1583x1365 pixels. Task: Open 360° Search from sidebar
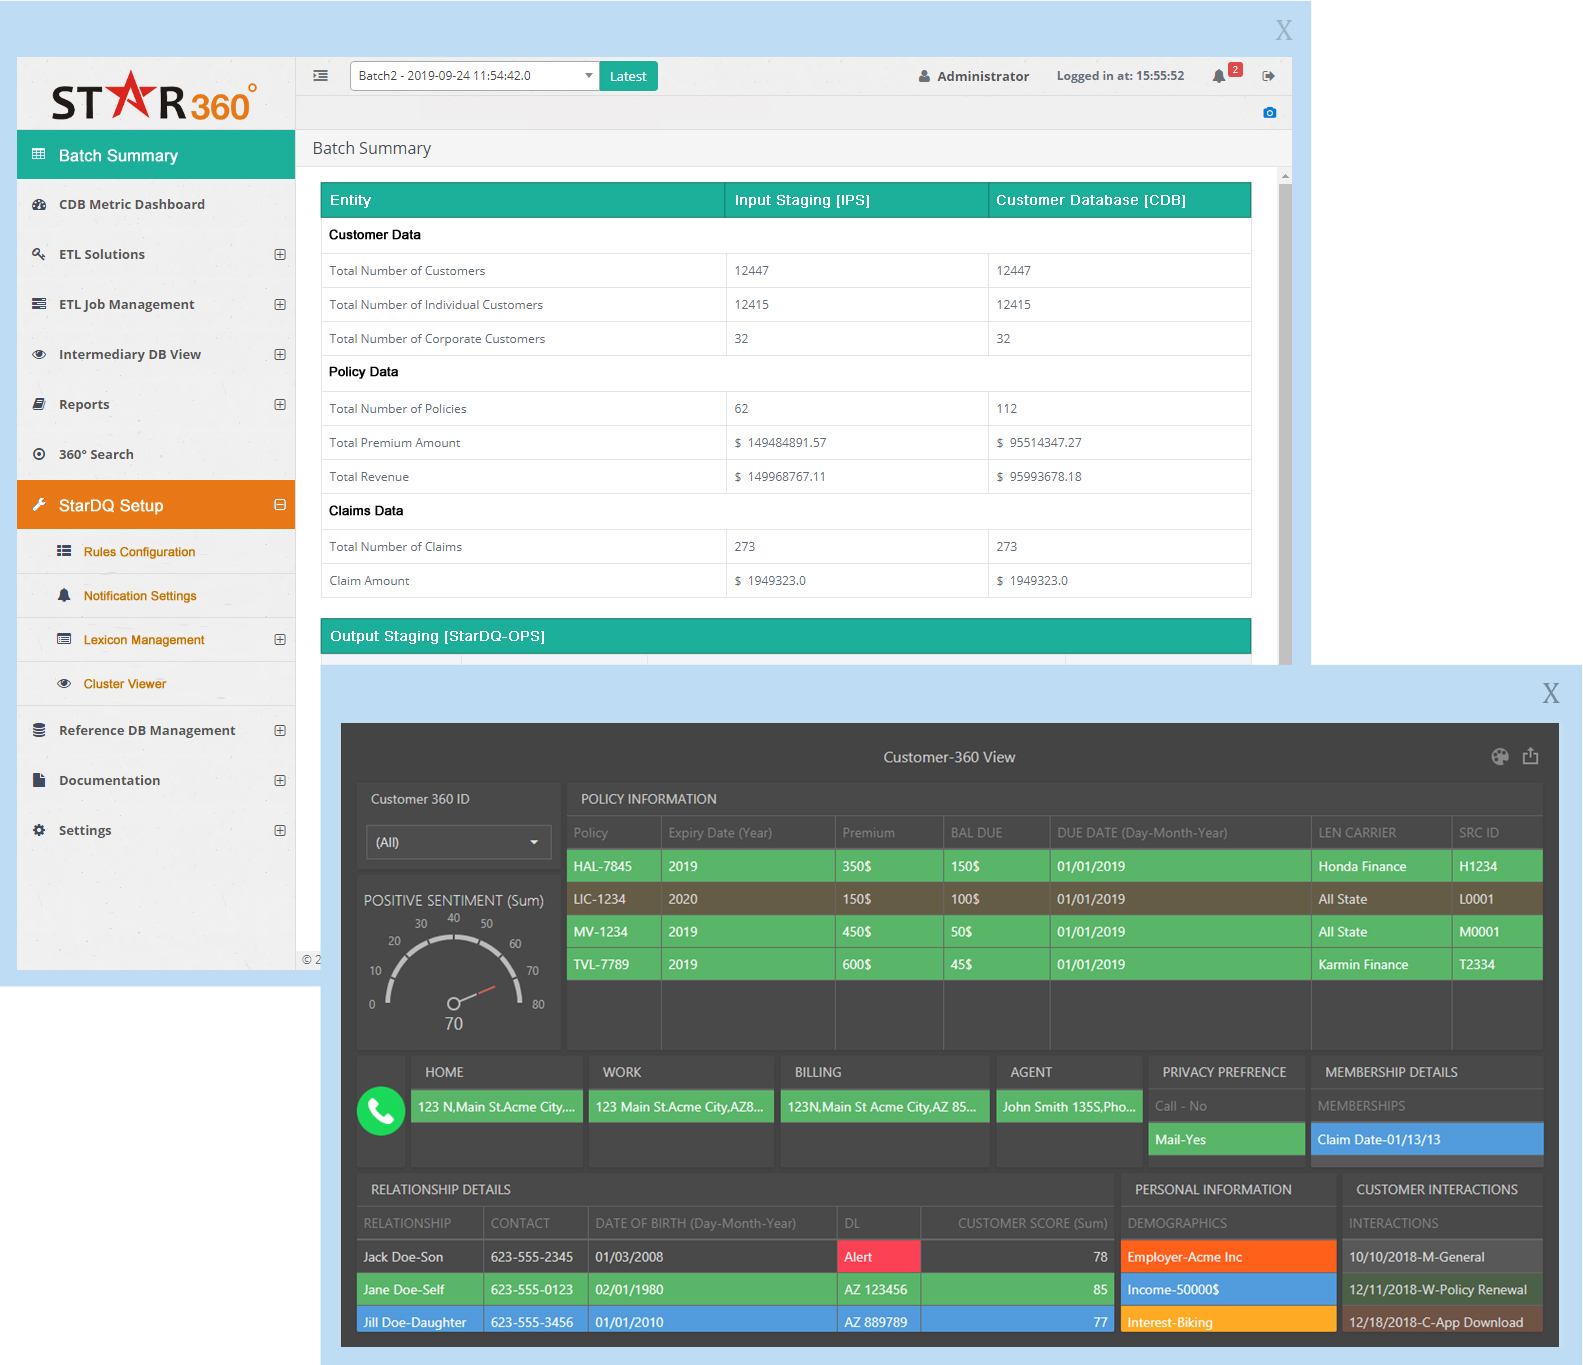coord(96,455)
